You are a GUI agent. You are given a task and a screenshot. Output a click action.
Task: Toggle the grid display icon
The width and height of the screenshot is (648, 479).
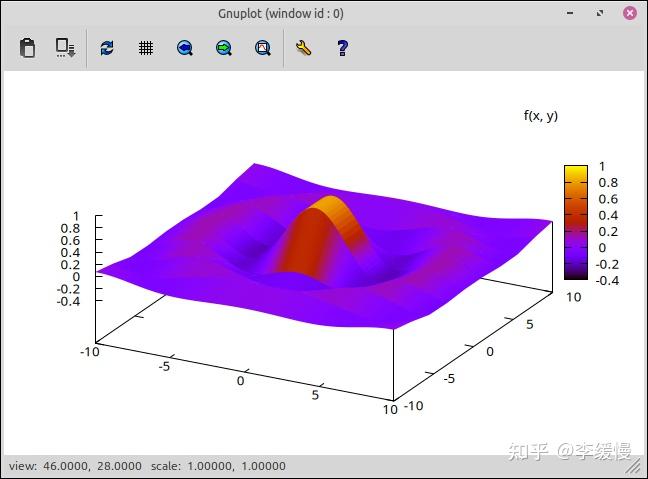(x=145, y=48)
